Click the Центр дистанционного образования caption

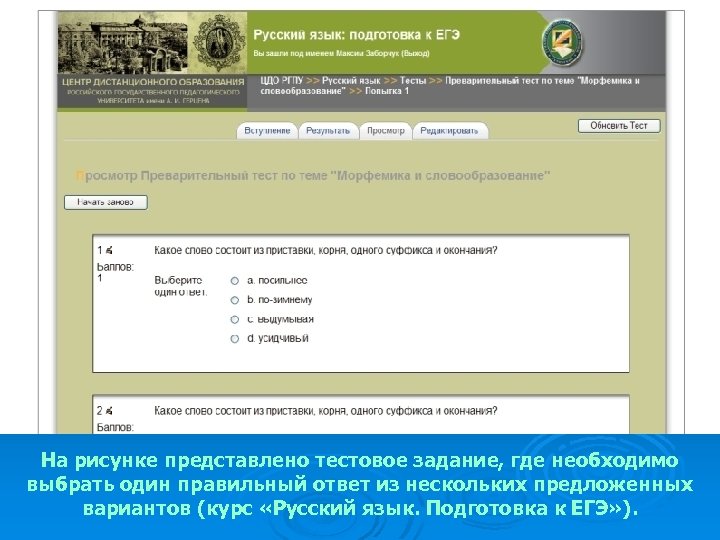click(153, 82)
